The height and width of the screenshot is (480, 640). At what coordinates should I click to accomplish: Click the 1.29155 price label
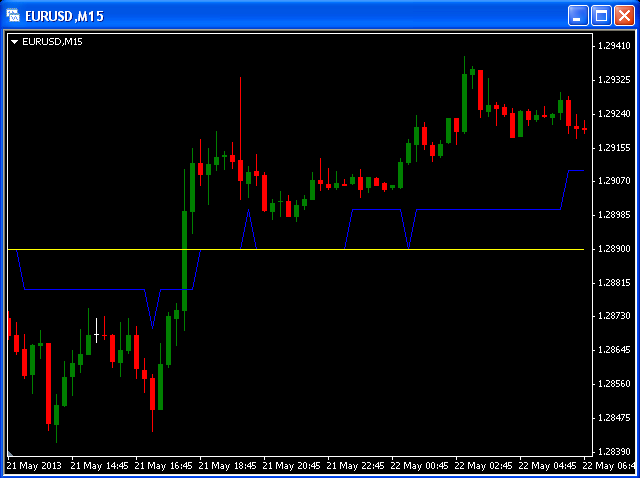[613, 147]
